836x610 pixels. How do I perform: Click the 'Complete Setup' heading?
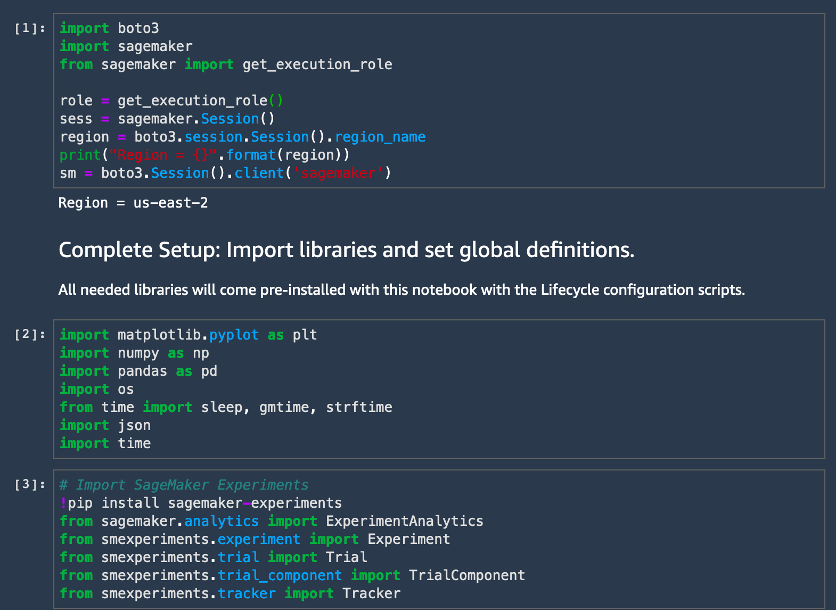(347, 250)
